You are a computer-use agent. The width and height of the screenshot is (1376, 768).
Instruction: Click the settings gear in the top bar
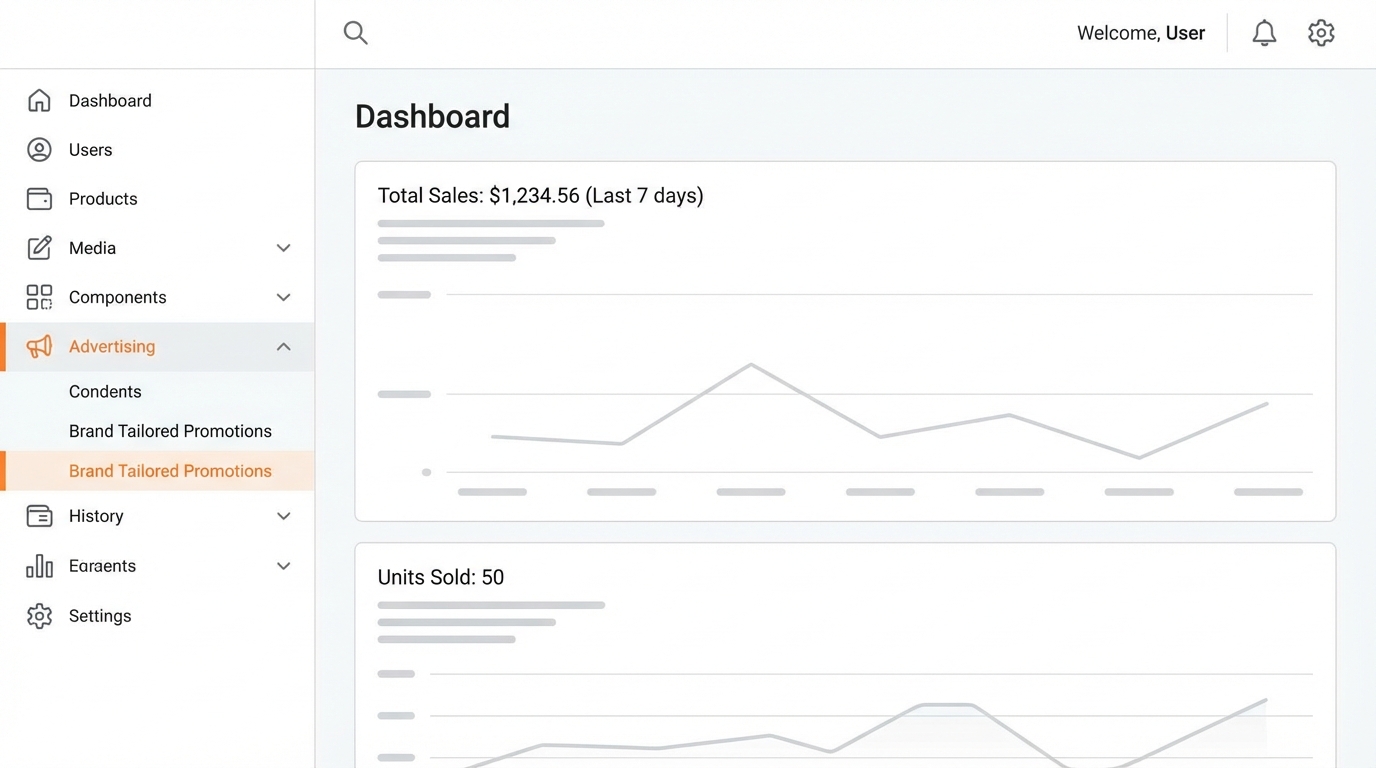(x=1321, y=32)
